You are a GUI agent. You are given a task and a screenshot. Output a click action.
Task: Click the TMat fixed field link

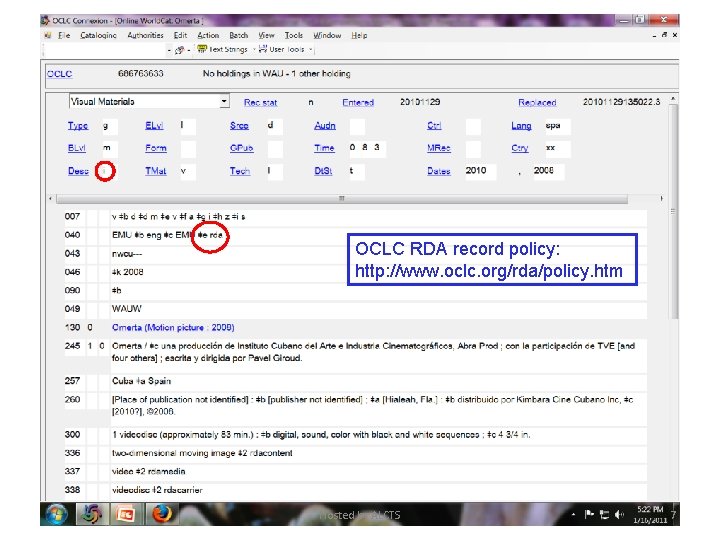(156, 171)
